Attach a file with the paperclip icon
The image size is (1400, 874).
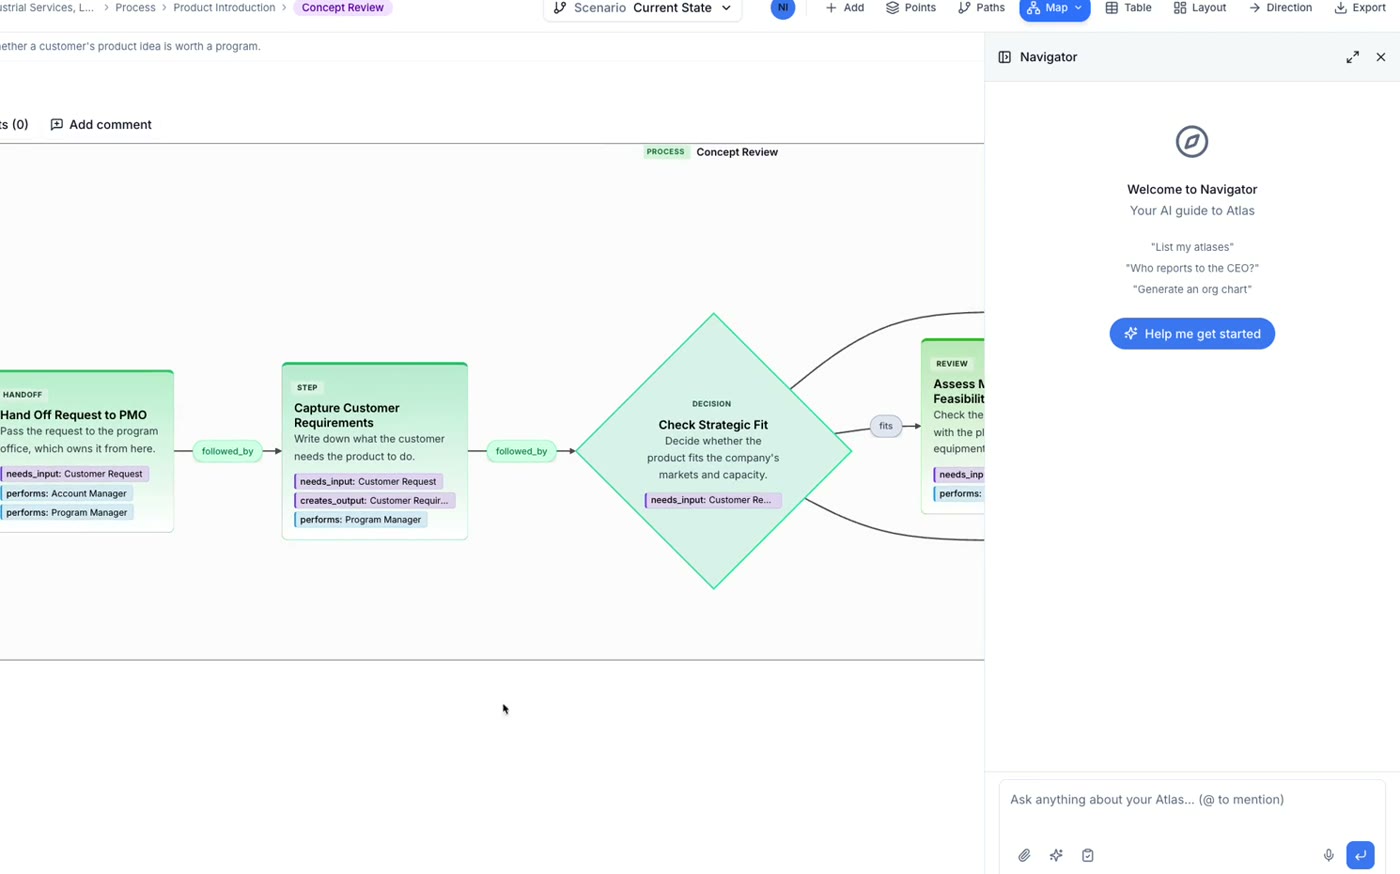click(x=1024, y=855)
